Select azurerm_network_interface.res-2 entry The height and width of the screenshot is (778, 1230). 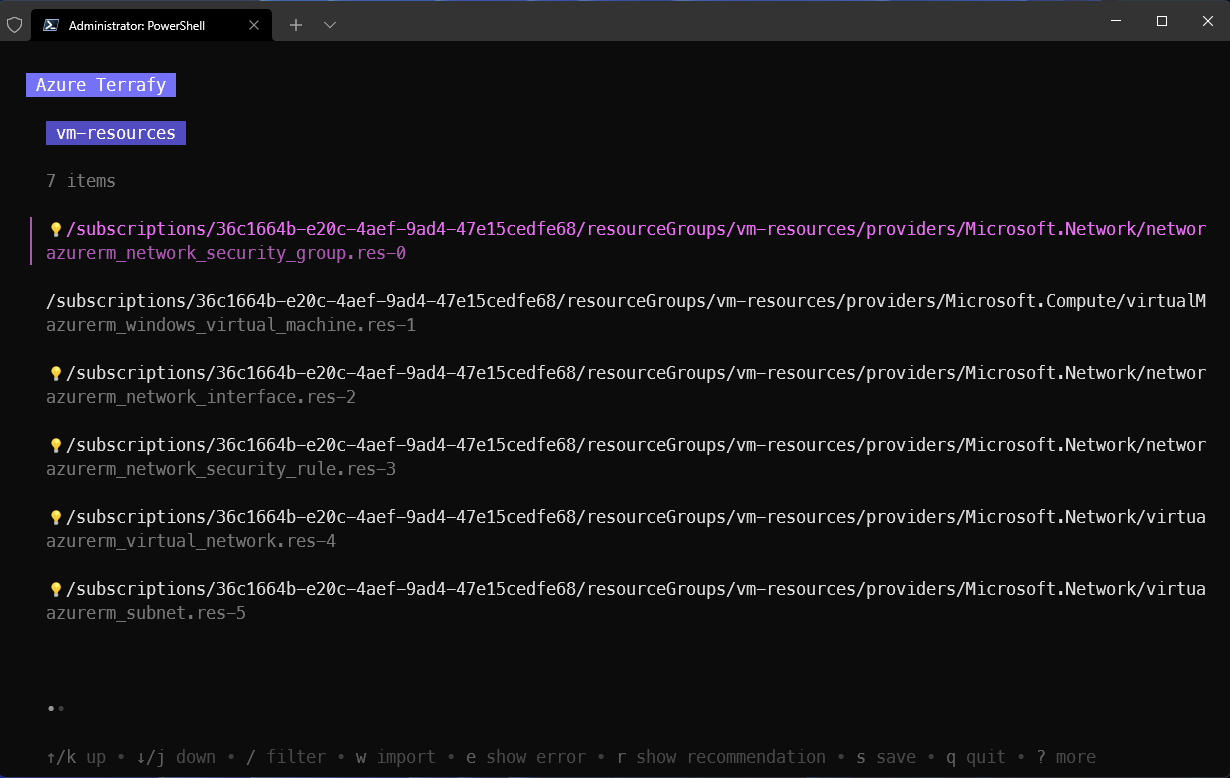click(201, 397)
